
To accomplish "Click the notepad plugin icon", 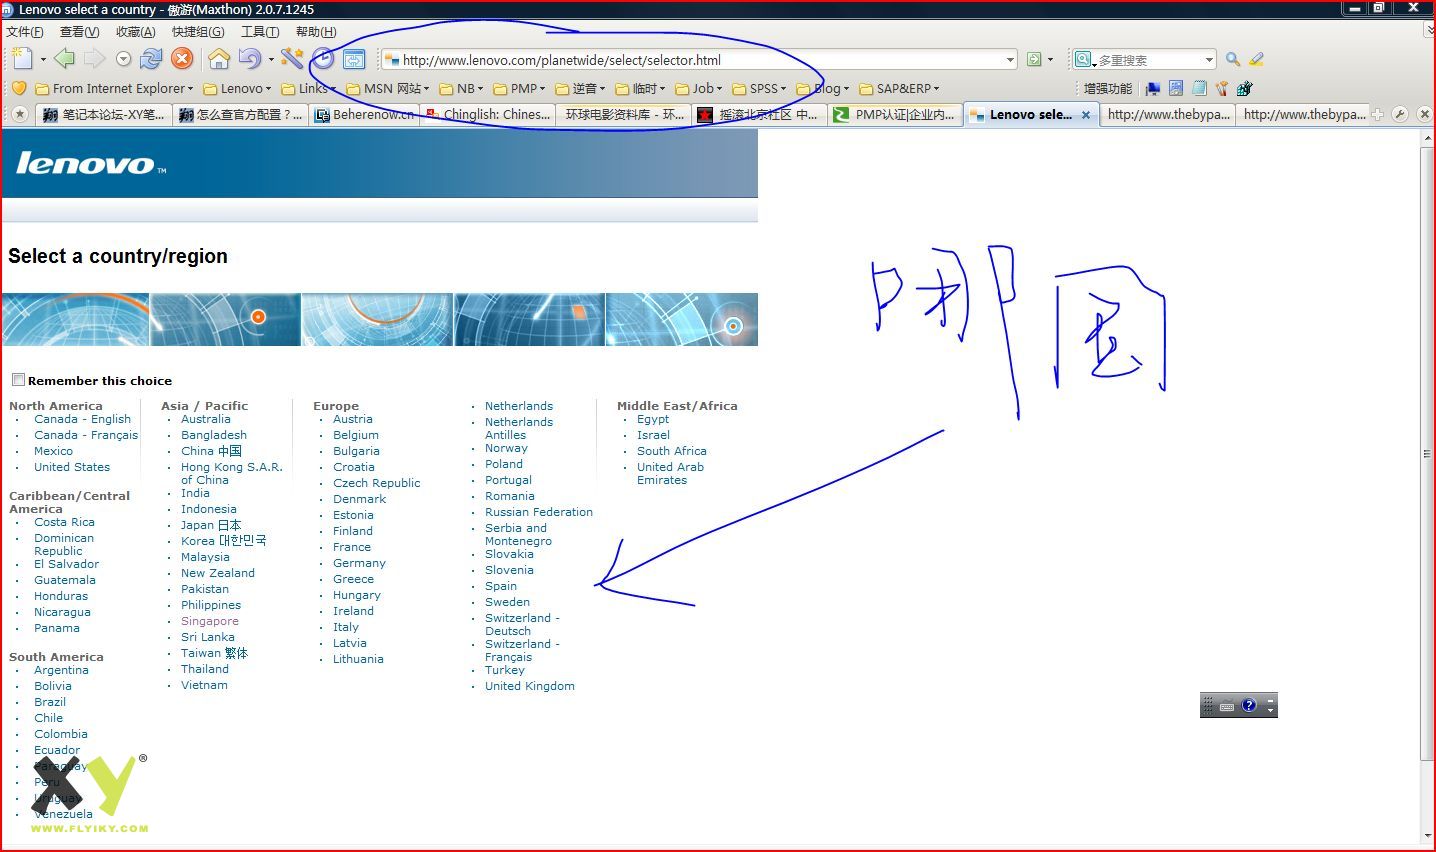I will pos(1199,88).
